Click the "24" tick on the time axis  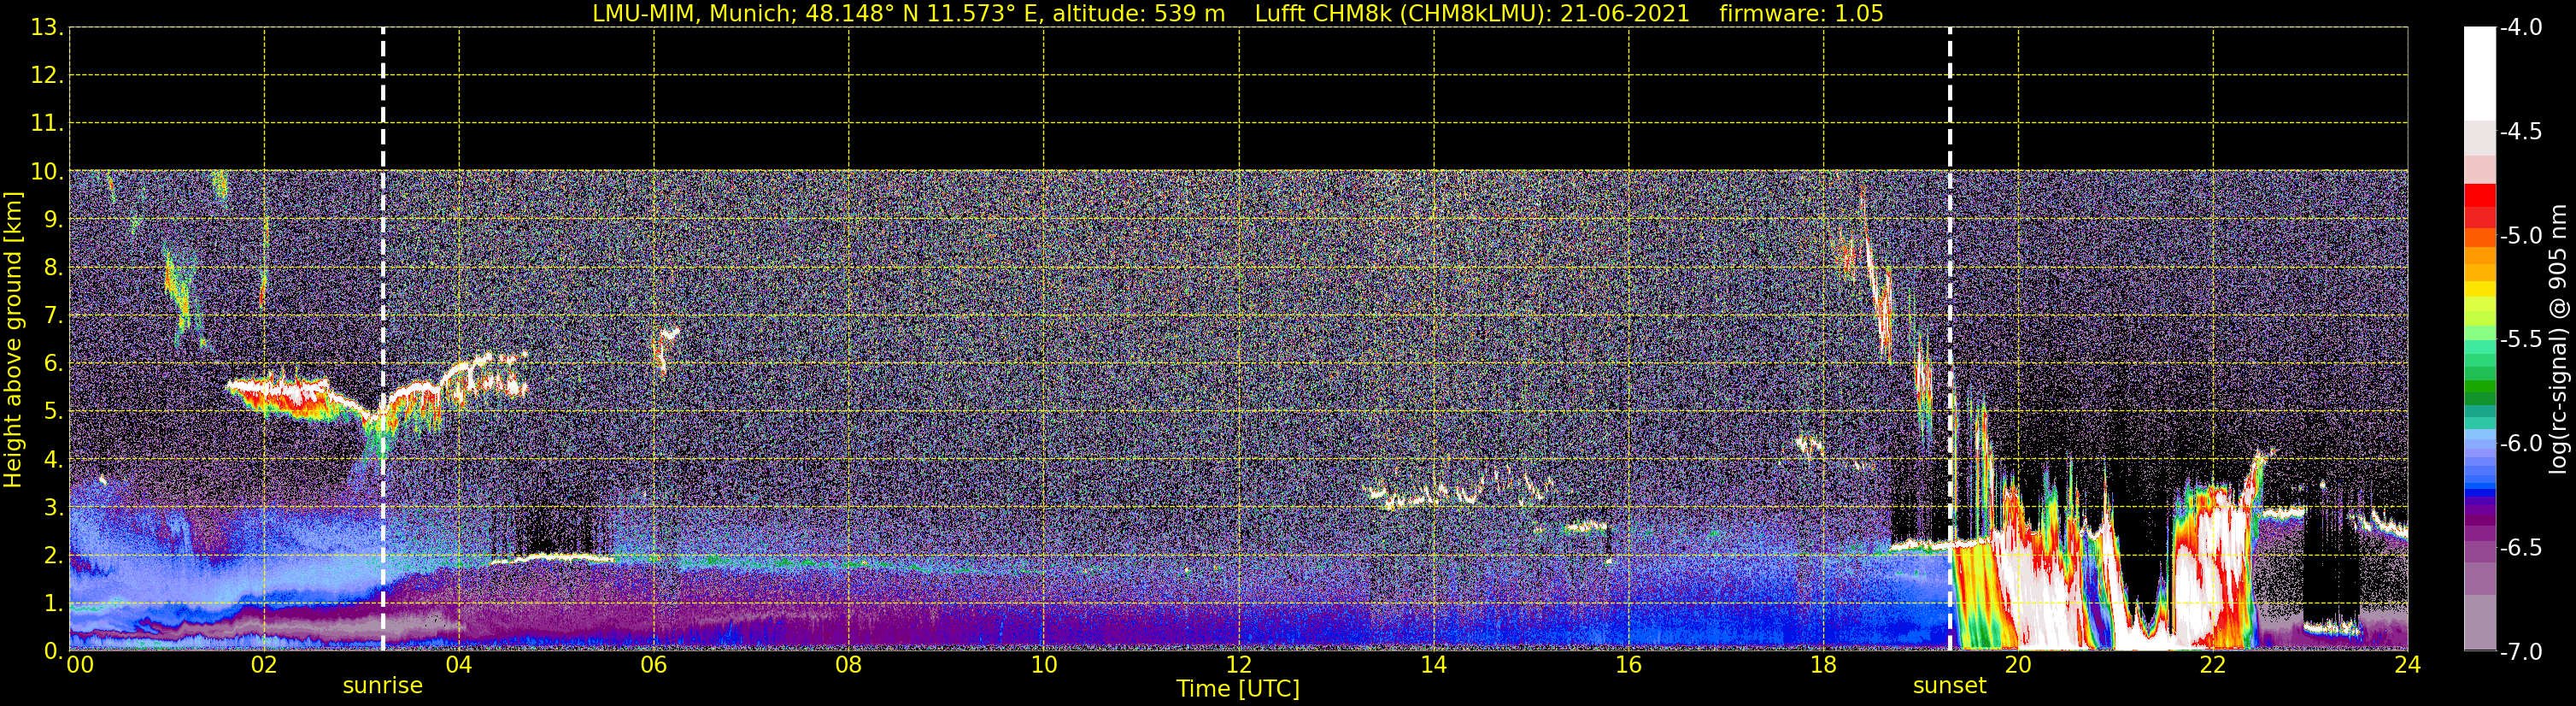pos(2408,665)
